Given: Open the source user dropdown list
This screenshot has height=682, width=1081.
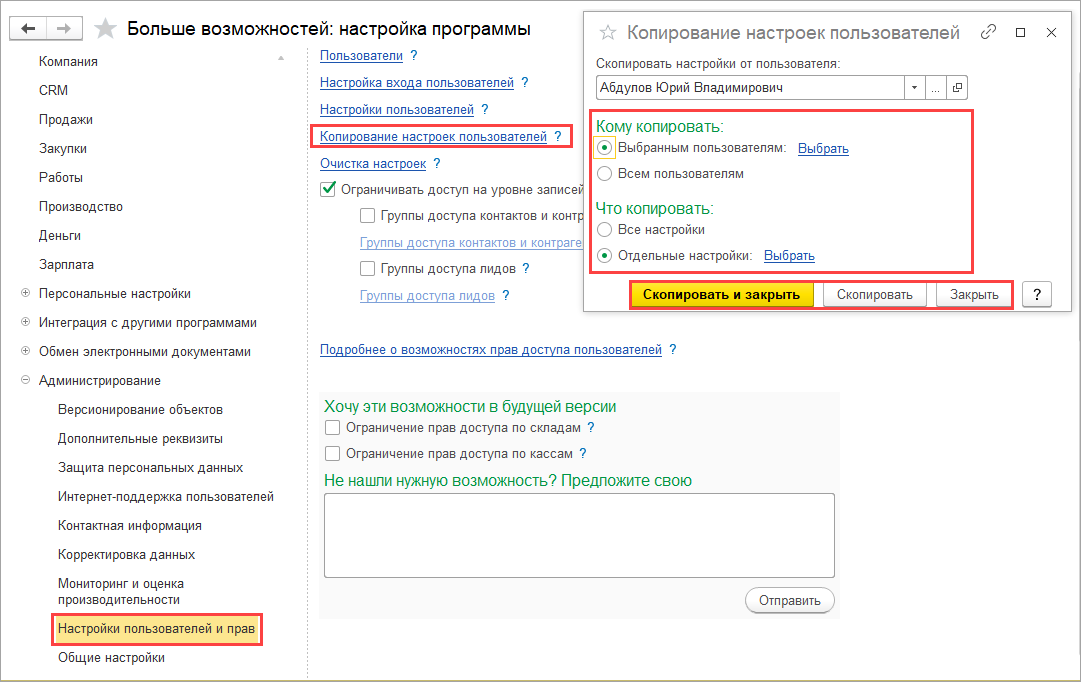Looking at the screenshot, I should [914, 88].
